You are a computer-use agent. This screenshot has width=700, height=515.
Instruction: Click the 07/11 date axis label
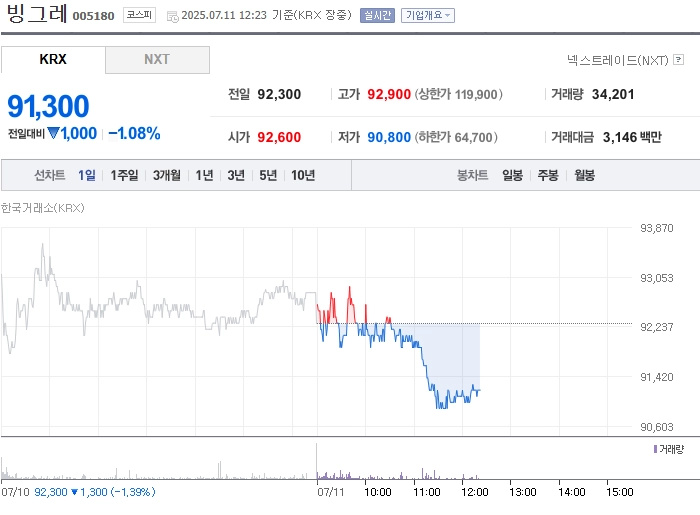(331, 492)
